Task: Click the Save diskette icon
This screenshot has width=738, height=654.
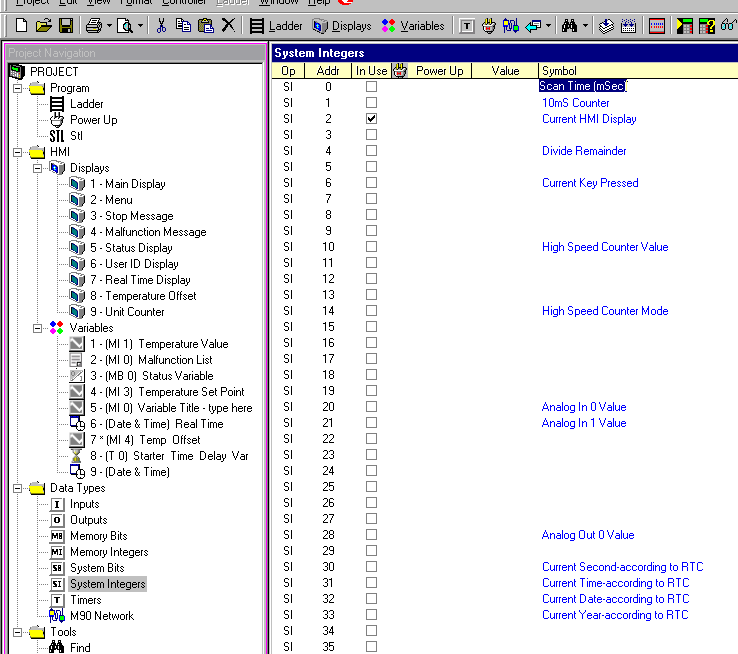Action: [66, 26]
